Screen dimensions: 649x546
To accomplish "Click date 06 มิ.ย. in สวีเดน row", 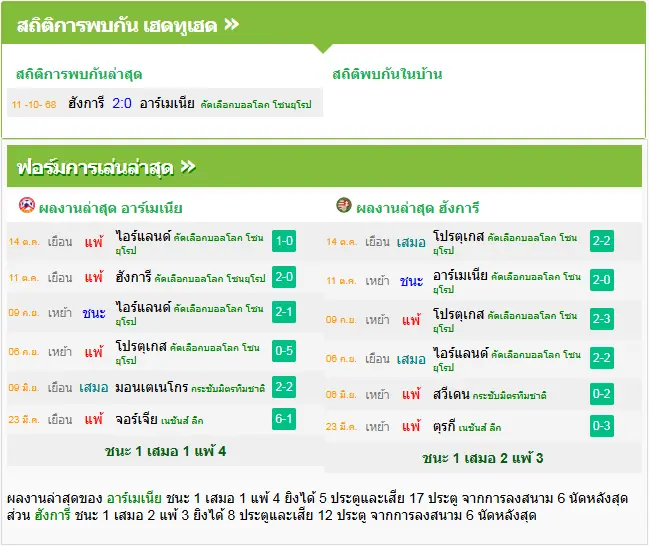I will [x=341, y=394].
